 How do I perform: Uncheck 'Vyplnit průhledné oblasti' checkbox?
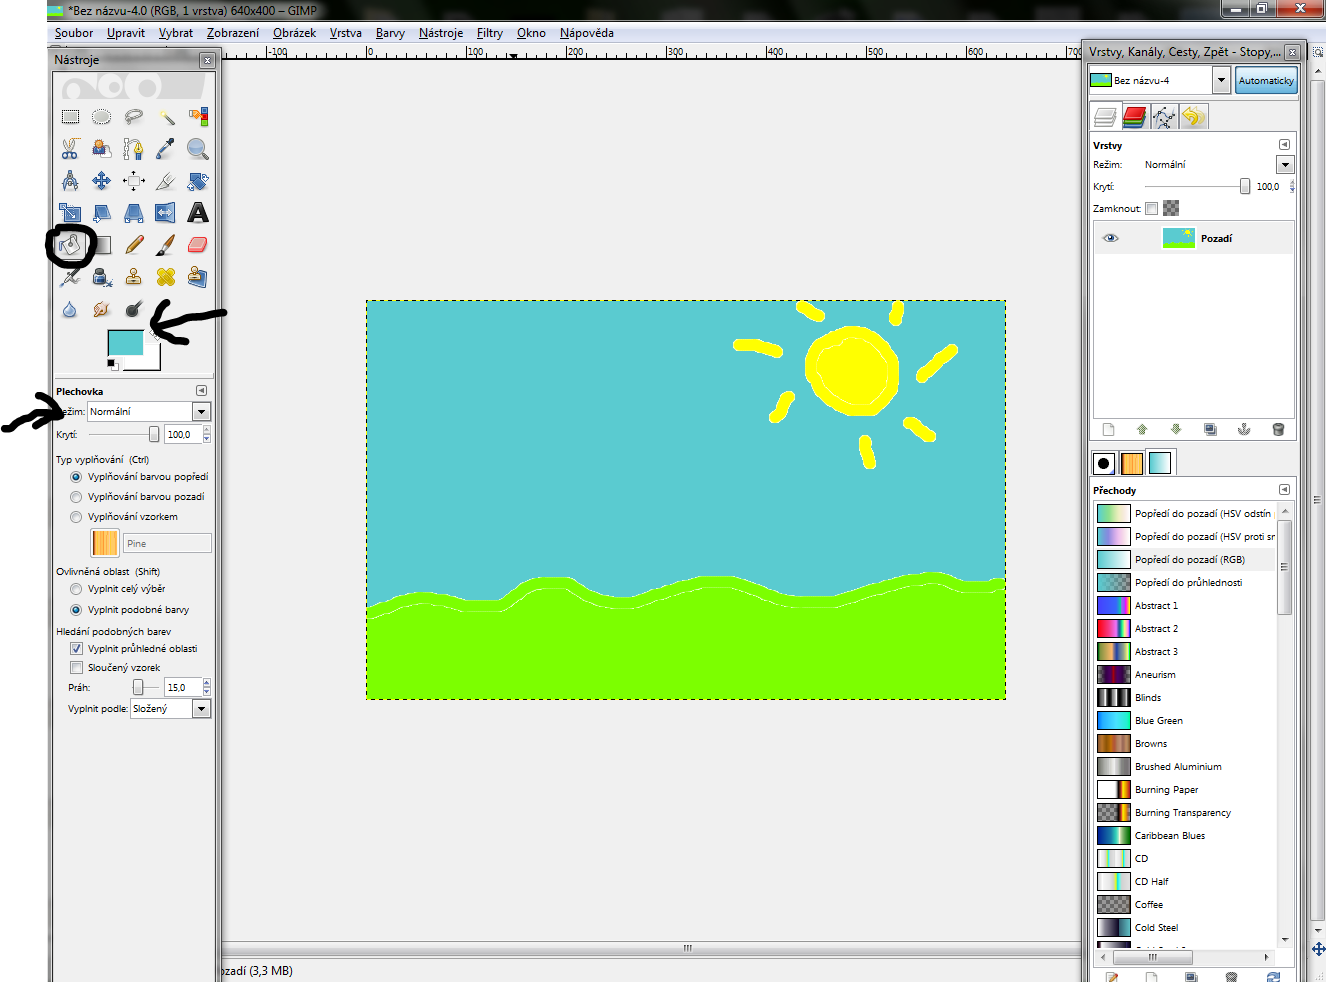point(76,649)
